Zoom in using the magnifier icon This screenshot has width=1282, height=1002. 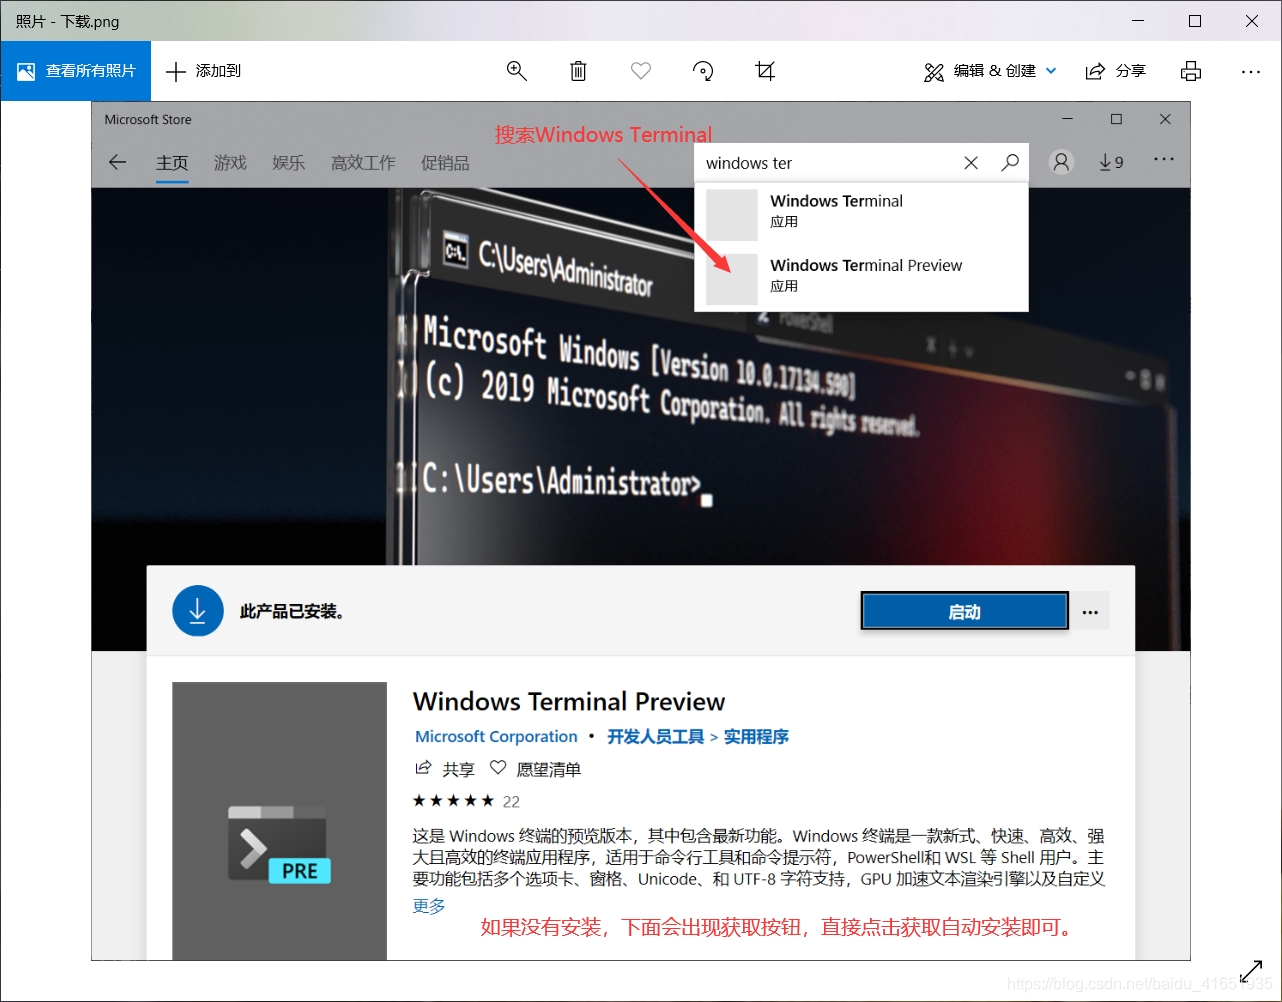(x=517, y=71)
